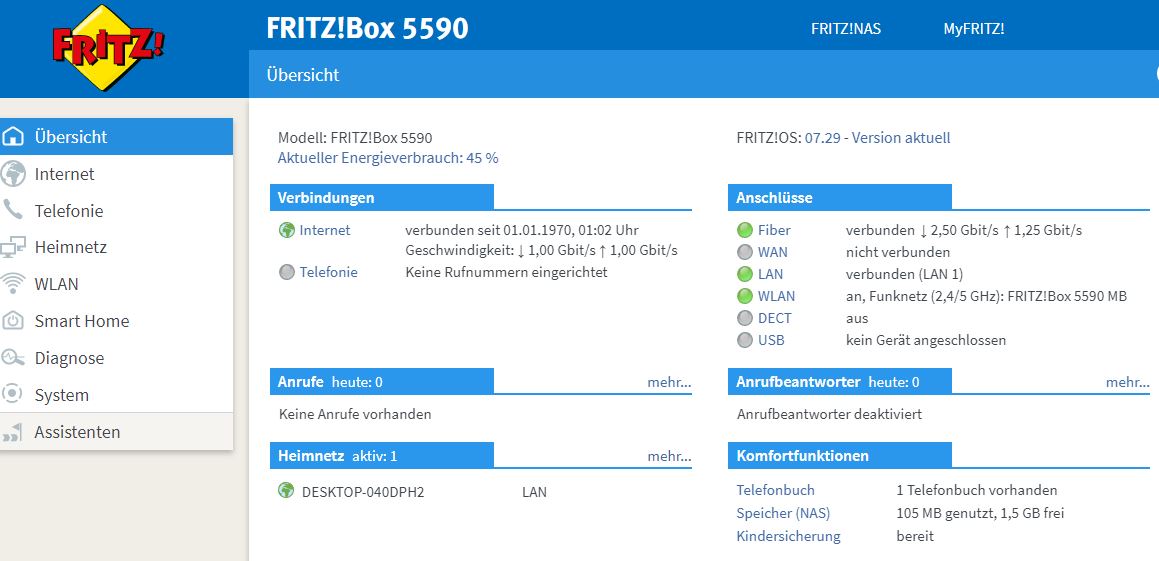Click mehr... in the Anrufbeantworter section
The height and width of the screenshot is (561, 1159).
pyautogui.click(x=1127, y=382)
